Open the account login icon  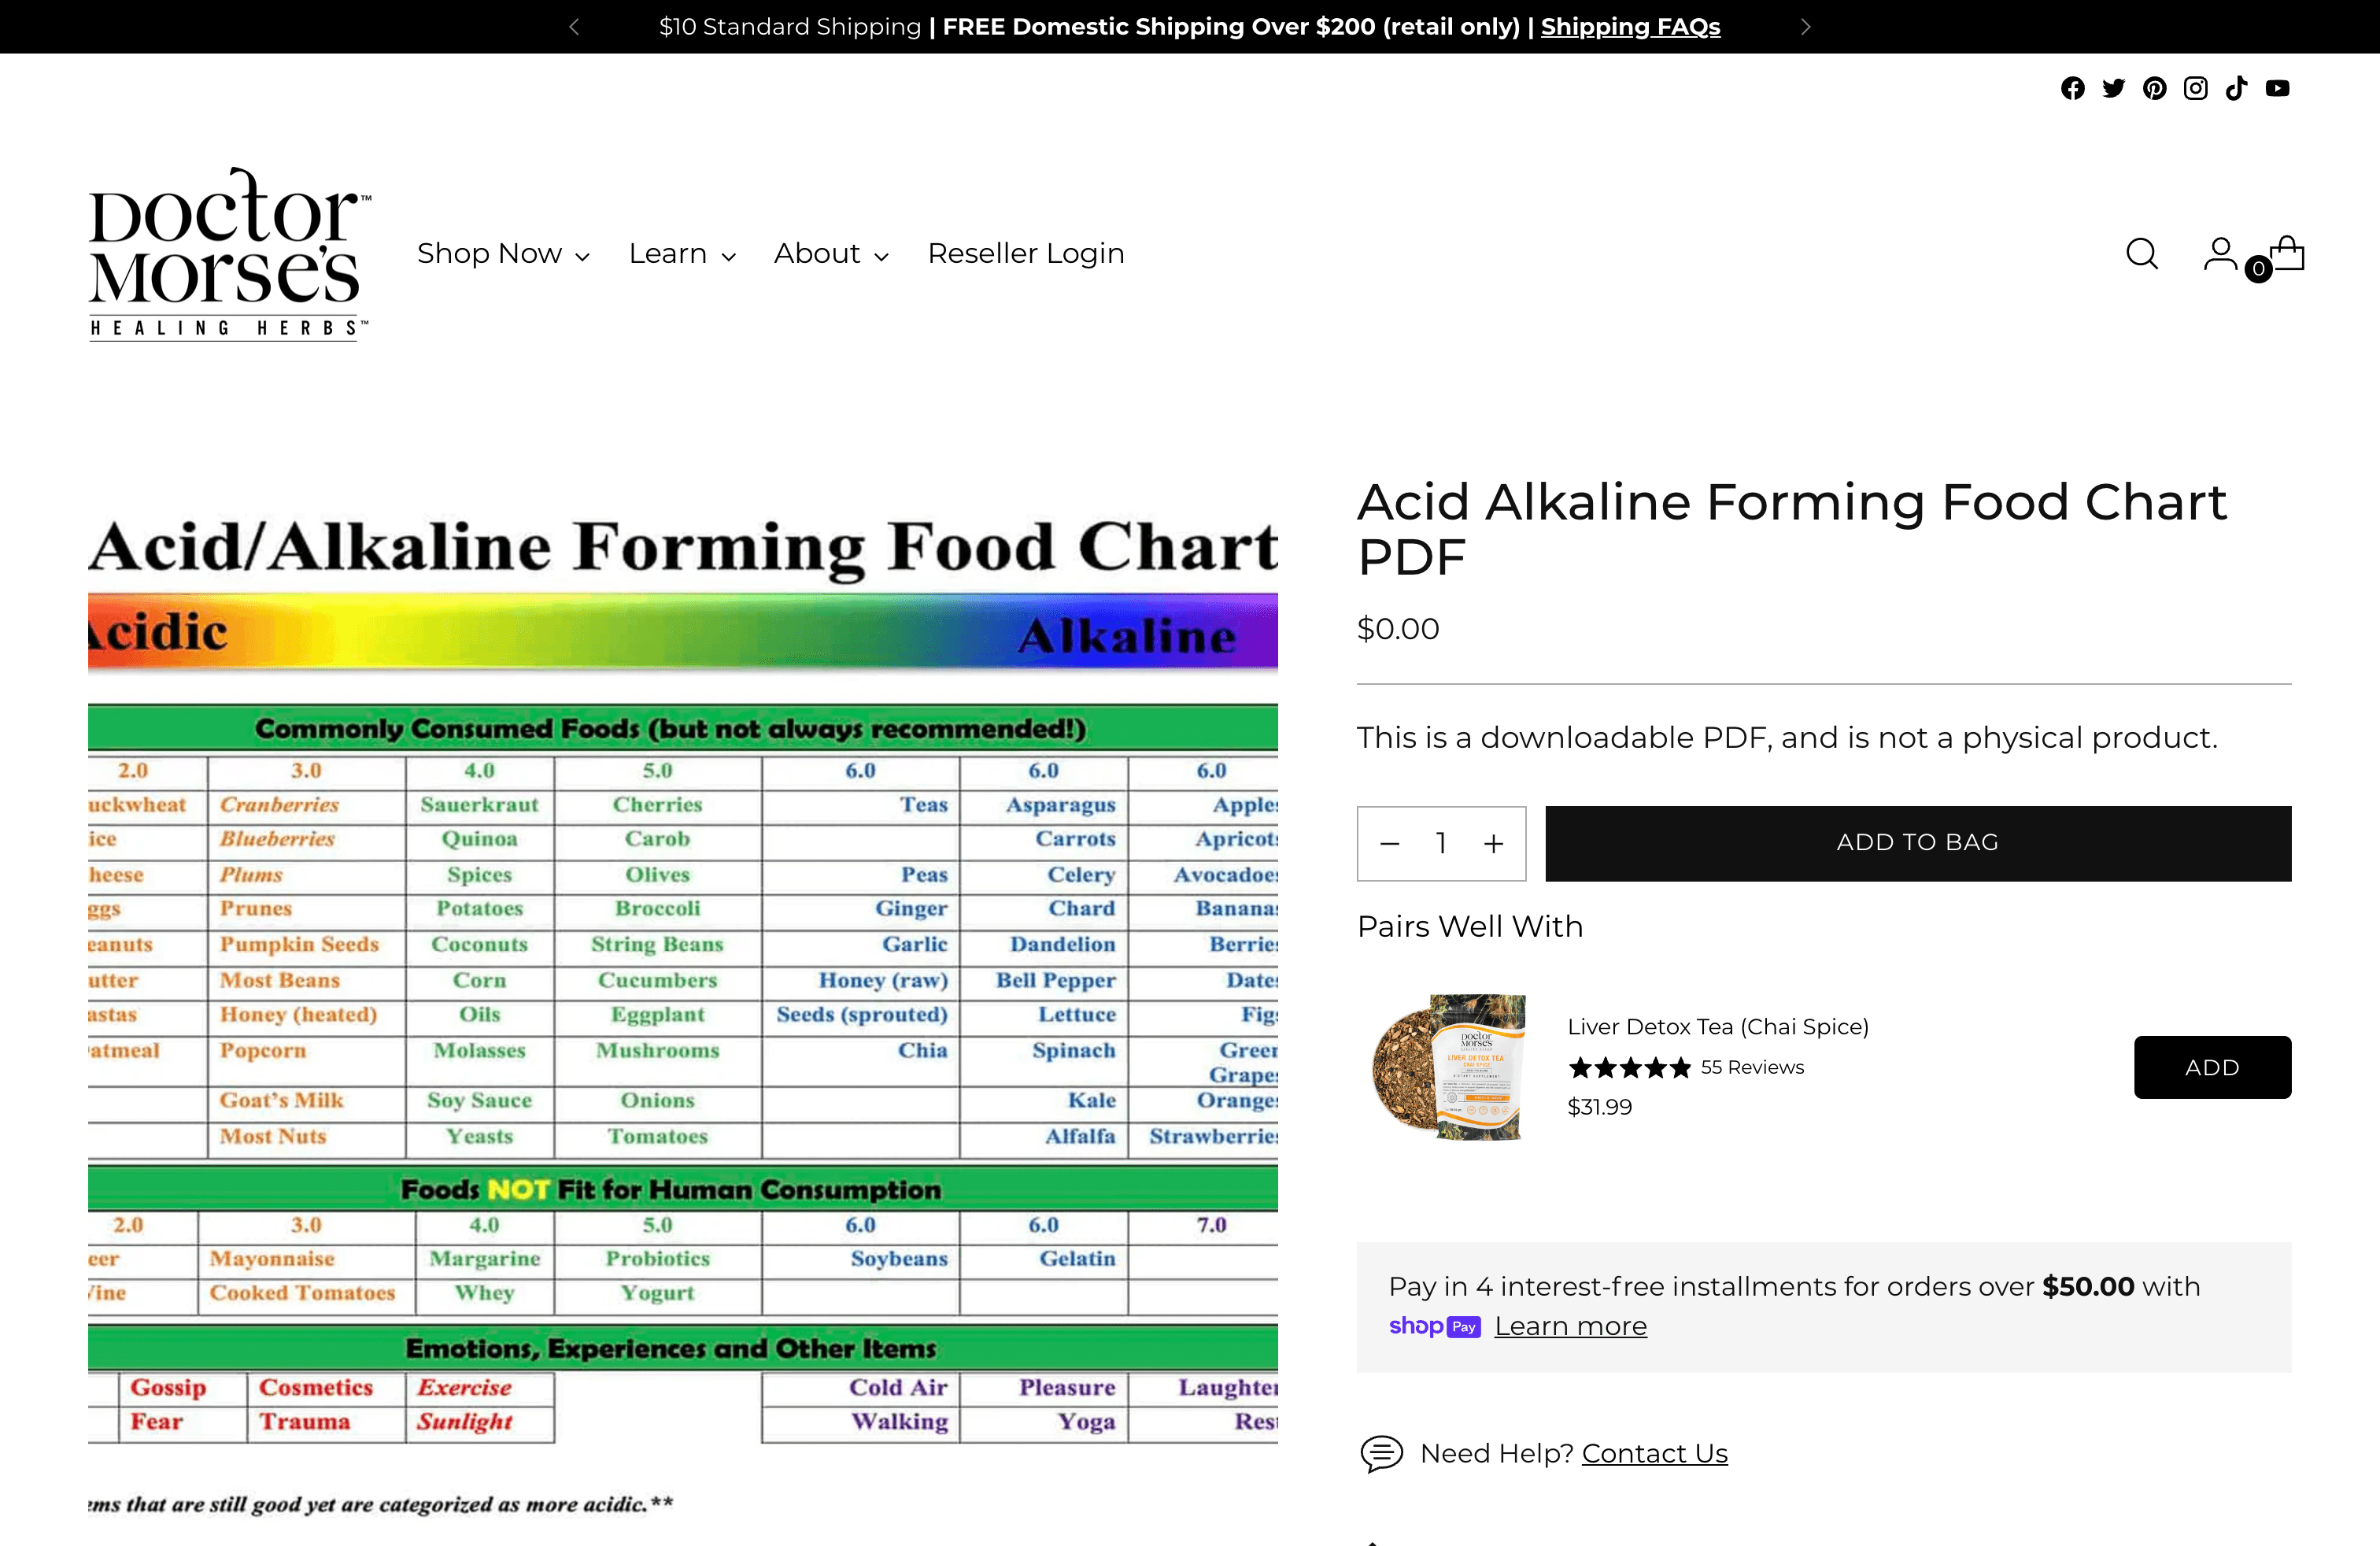[x=2220, y=254]
